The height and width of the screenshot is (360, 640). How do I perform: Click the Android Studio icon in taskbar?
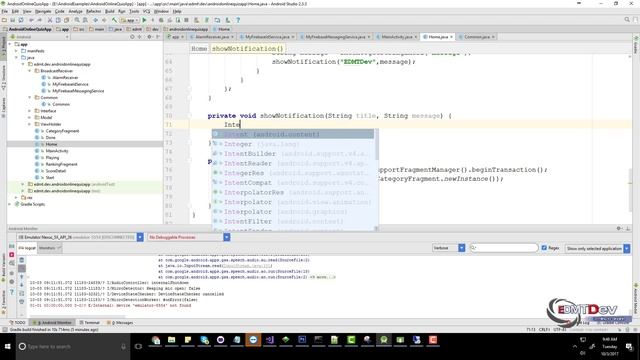tap(384, 340)
